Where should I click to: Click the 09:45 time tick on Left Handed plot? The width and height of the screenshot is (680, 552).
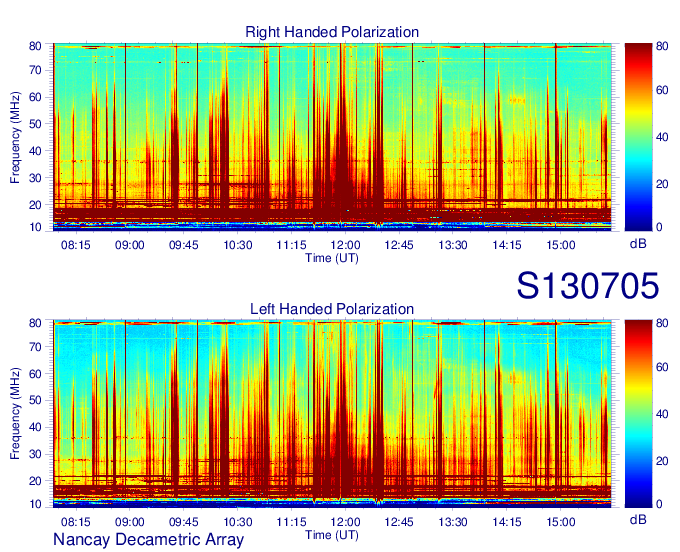click(x=184, y=522)
